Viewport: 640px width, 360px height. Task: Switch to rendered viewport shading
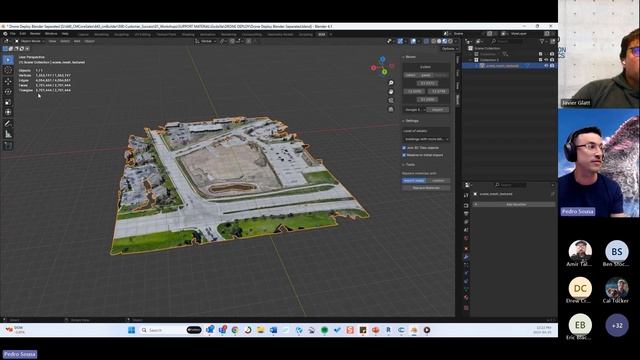(x=451, y=41)
